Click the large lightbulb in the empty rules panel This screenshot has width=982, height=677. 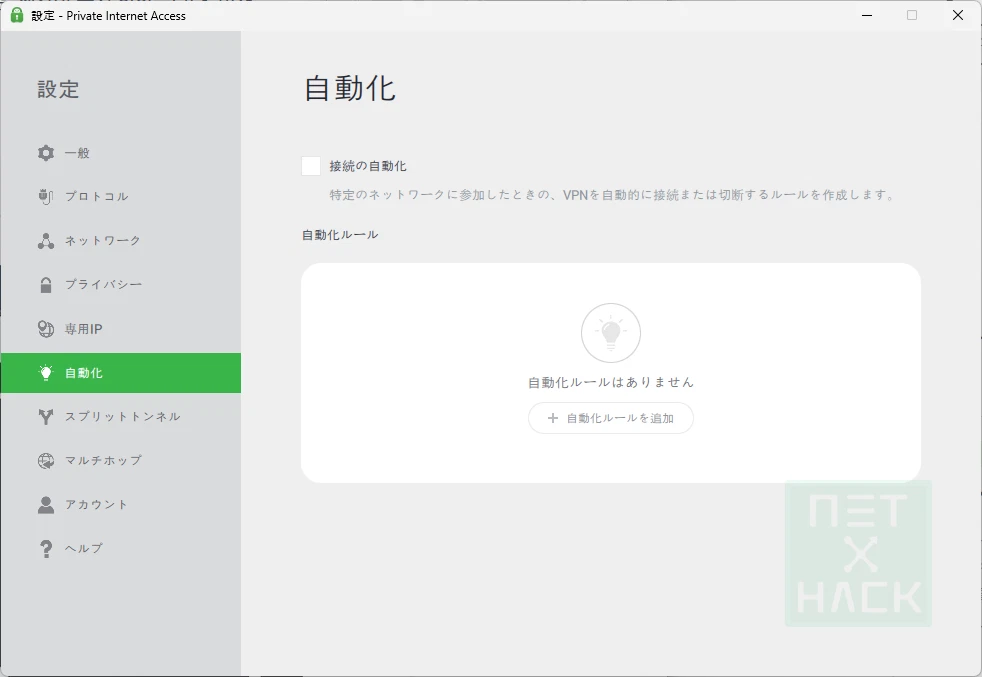pos(611,333)
